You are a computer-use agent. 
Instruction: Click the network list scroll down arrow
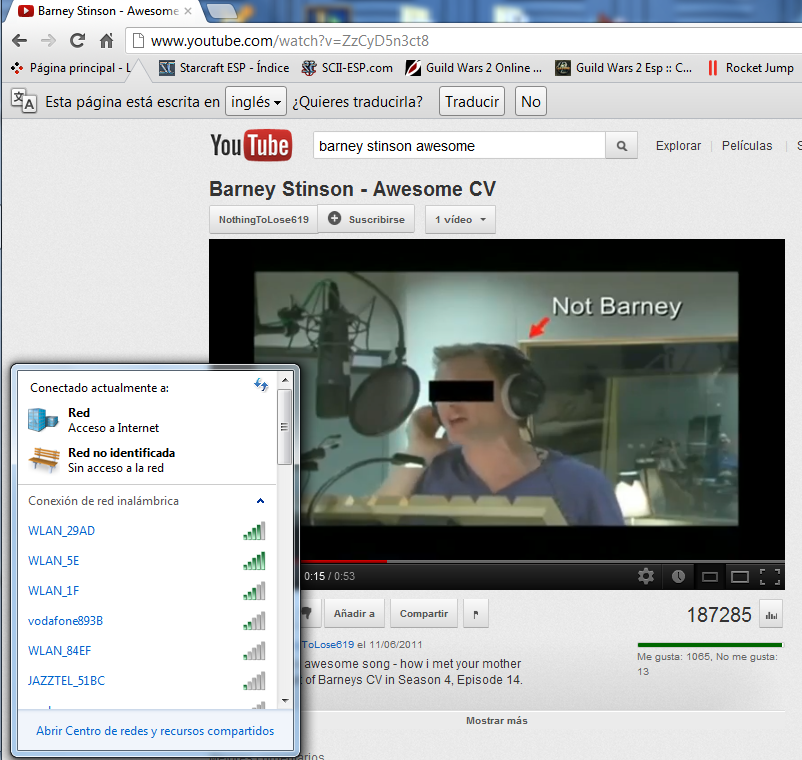click(x=285, y=701)
